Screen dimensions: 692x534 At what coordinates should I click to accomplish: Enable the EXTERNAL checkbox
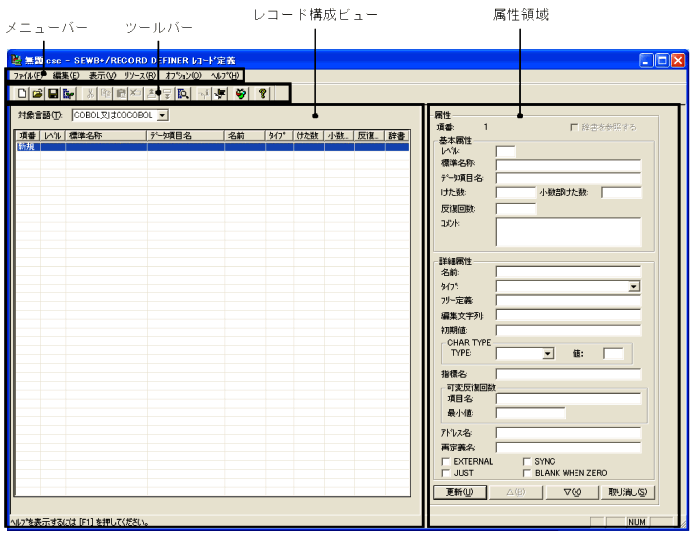[x=446, y=462]
